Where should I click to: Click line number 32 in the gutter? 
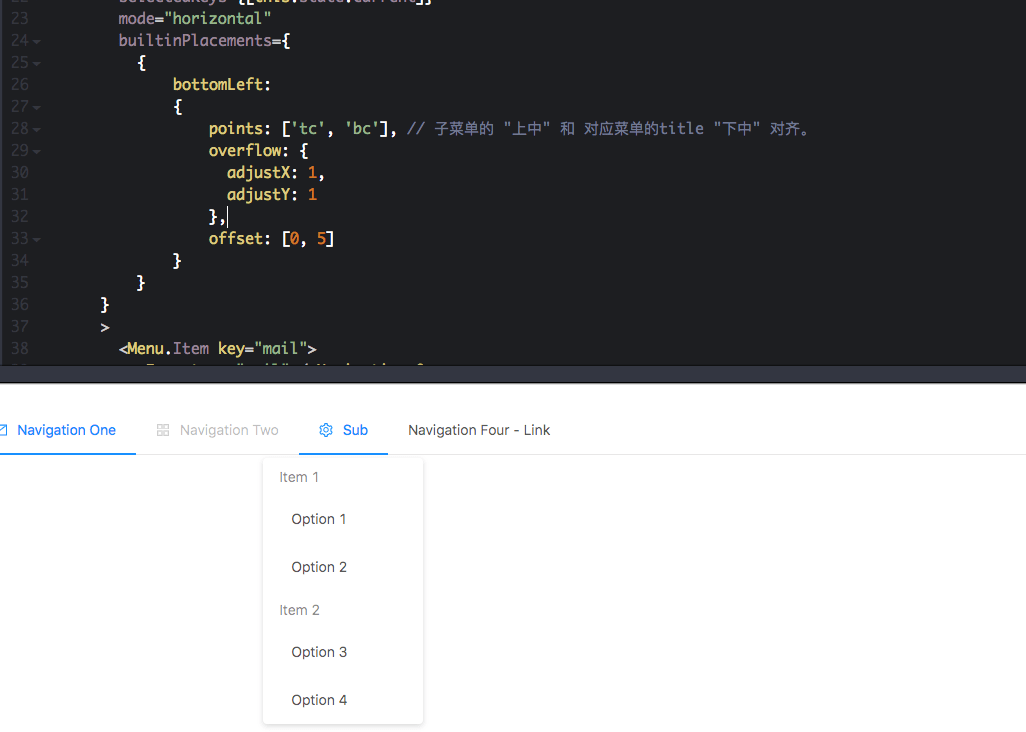pos(19,217)
